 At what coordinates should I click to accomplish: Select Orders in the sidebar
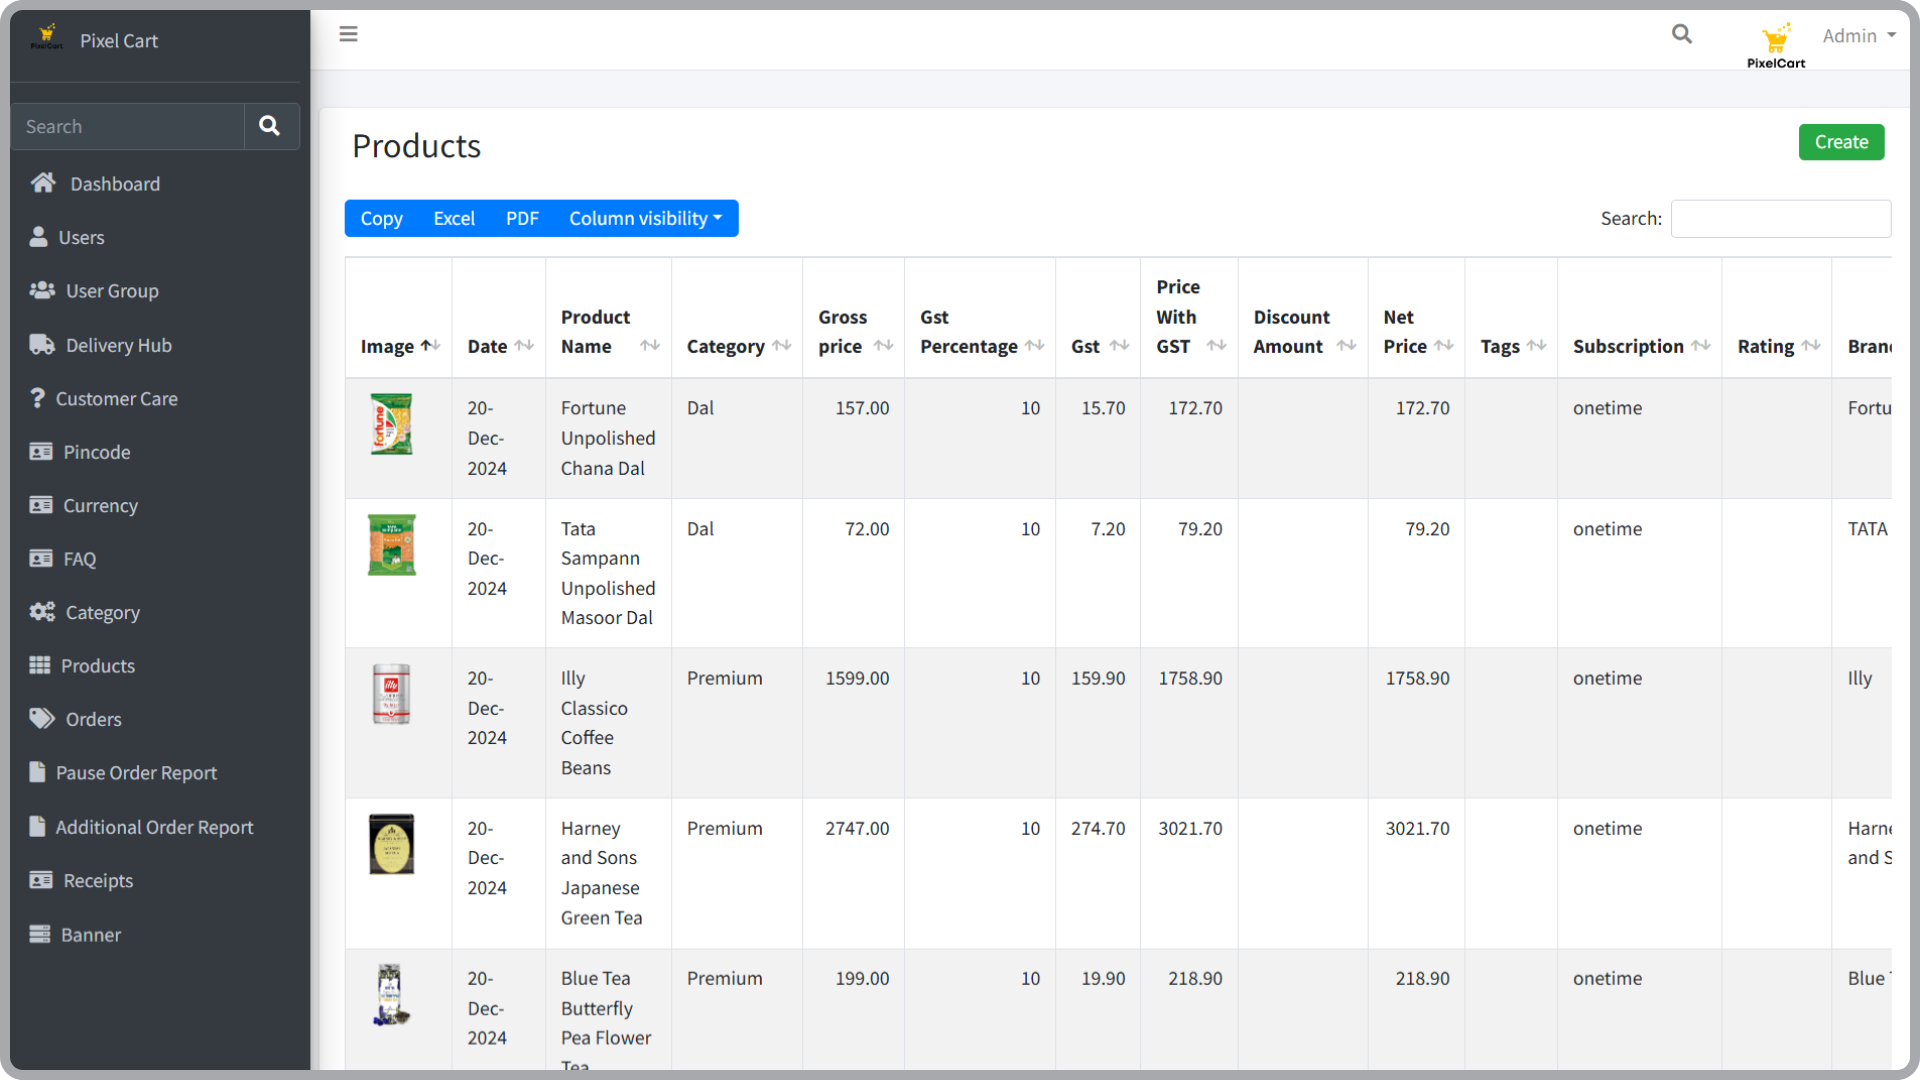(x=94, y=719)
